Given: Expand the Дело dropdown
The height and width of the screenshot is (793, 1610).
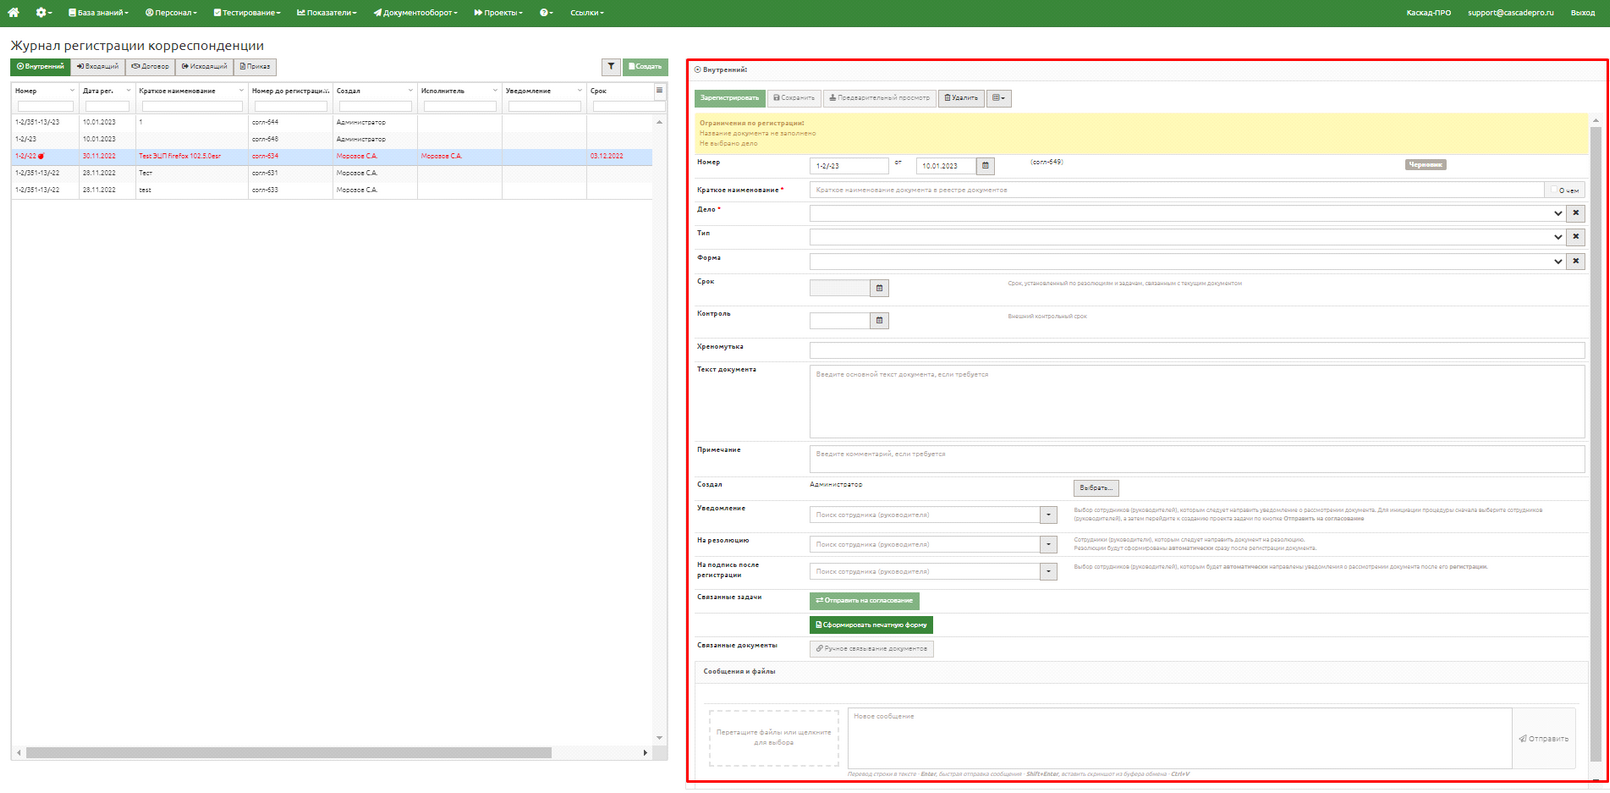Looking at the screenshot, I should [1557, 213].
